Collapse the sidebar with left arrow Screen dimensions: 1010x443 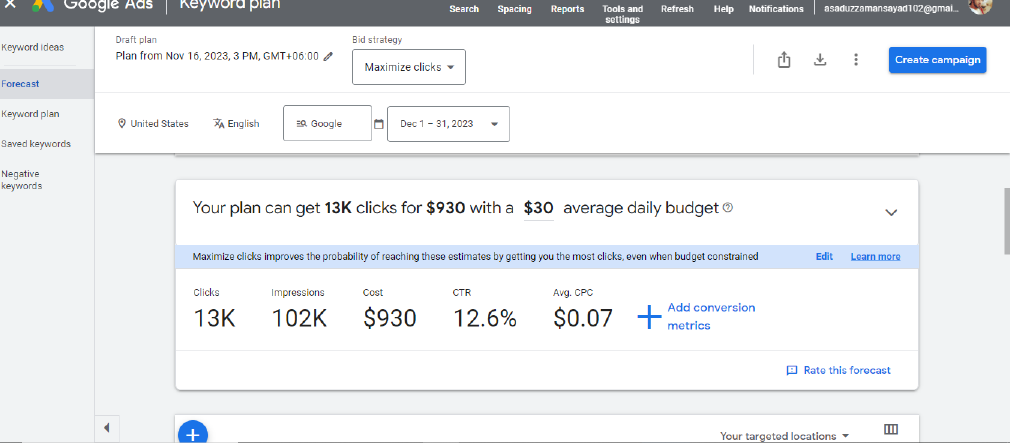pos(107,428)
